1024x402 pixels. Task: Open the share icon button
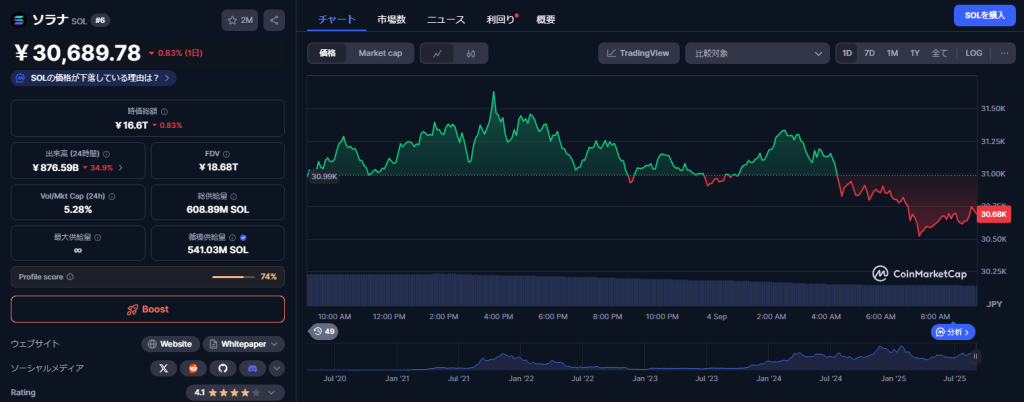click(x=274, y=20)
